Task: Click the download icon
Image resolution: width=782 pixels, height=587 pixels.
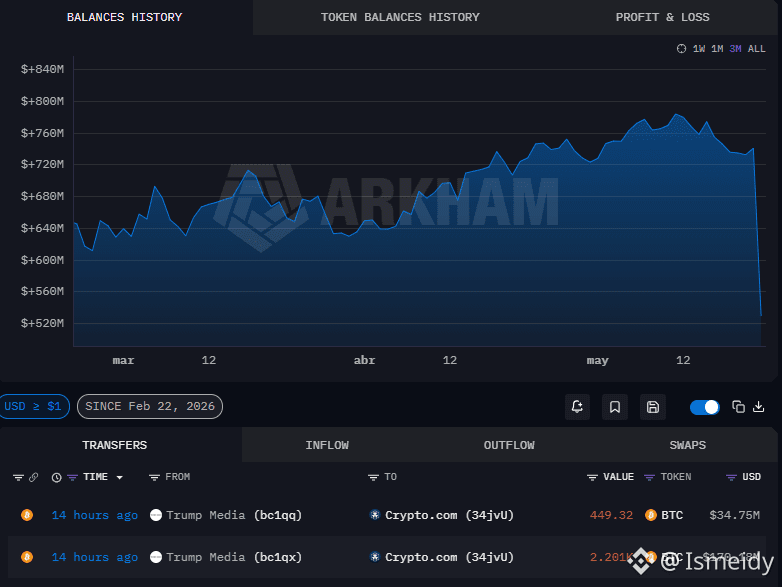Action: [x=759, y=407]
